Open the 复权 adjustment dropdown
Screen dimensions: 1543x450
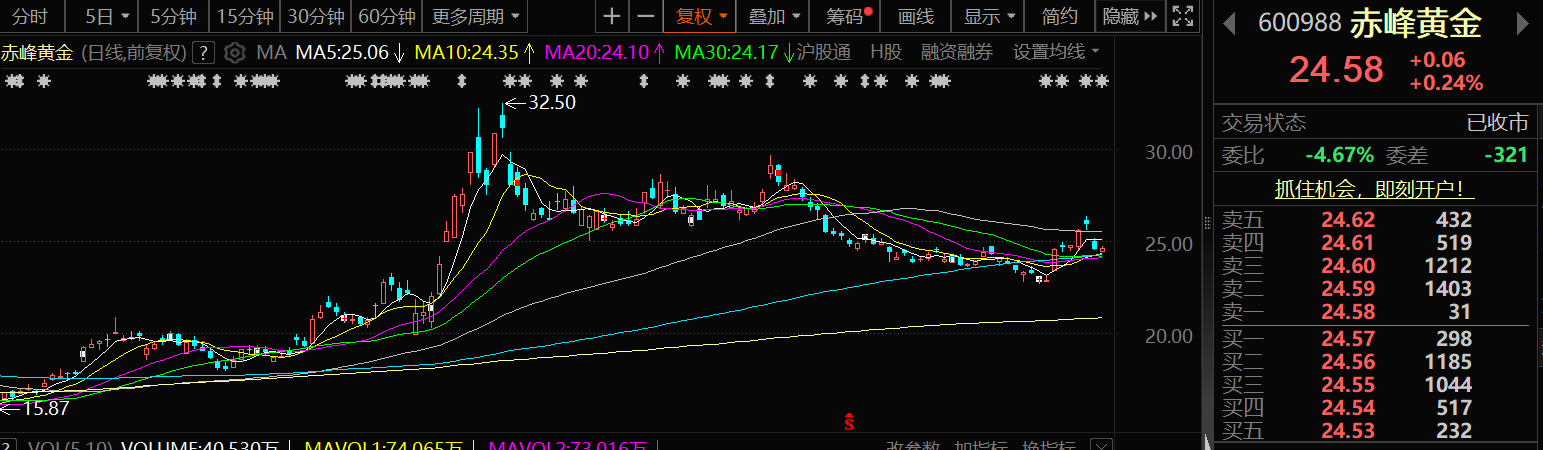coord(701,16)
